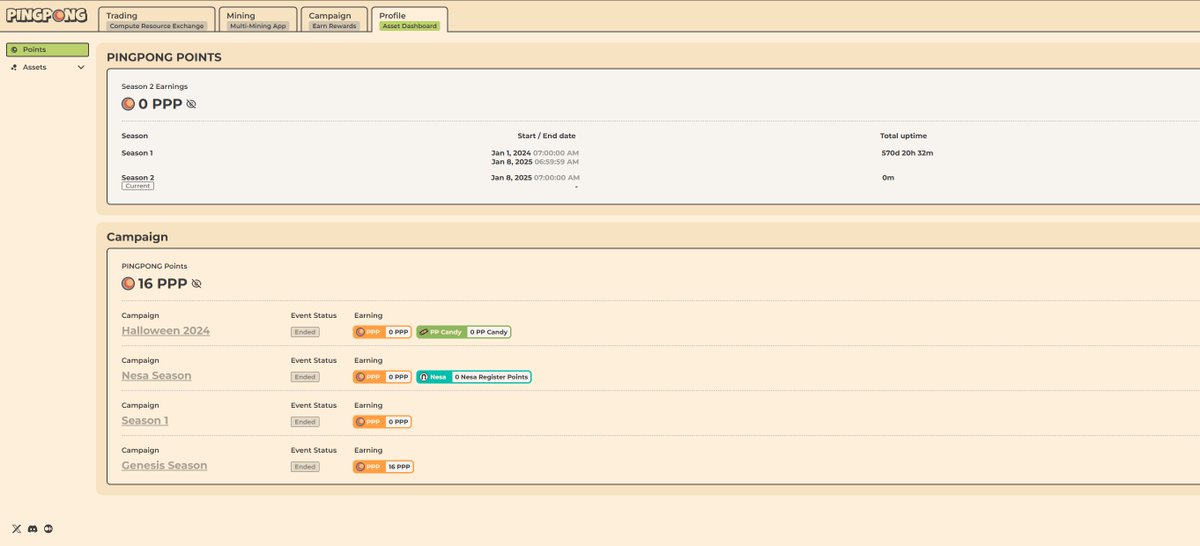Click the PPP coin badge in Genesis Season row
The image size is (1200, 546).
[x=369, y=467]
